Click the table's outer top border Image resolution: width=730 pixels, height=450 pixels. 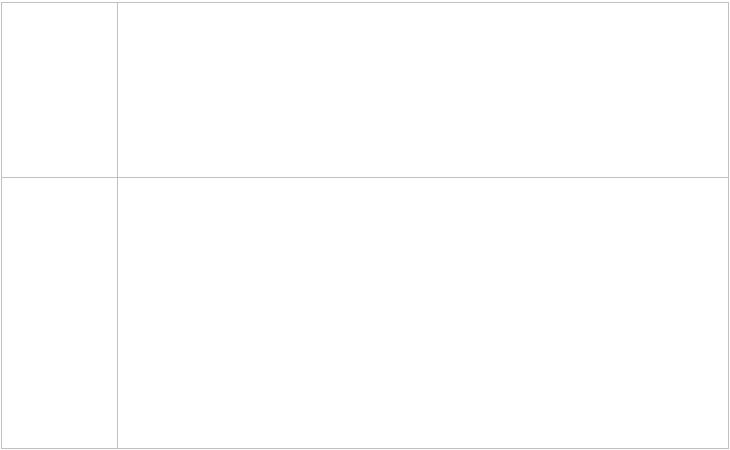point(365,2)
